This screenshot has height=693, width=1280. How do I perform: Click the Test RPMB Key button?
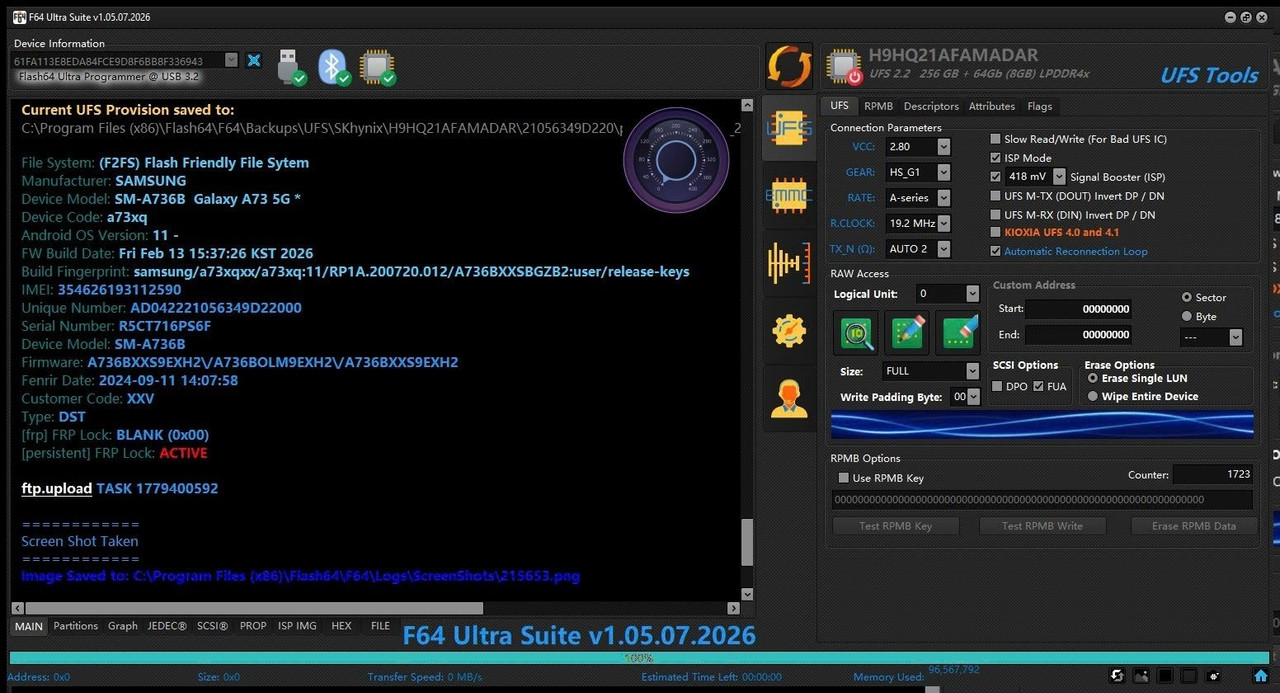click(x=895, y=526)
